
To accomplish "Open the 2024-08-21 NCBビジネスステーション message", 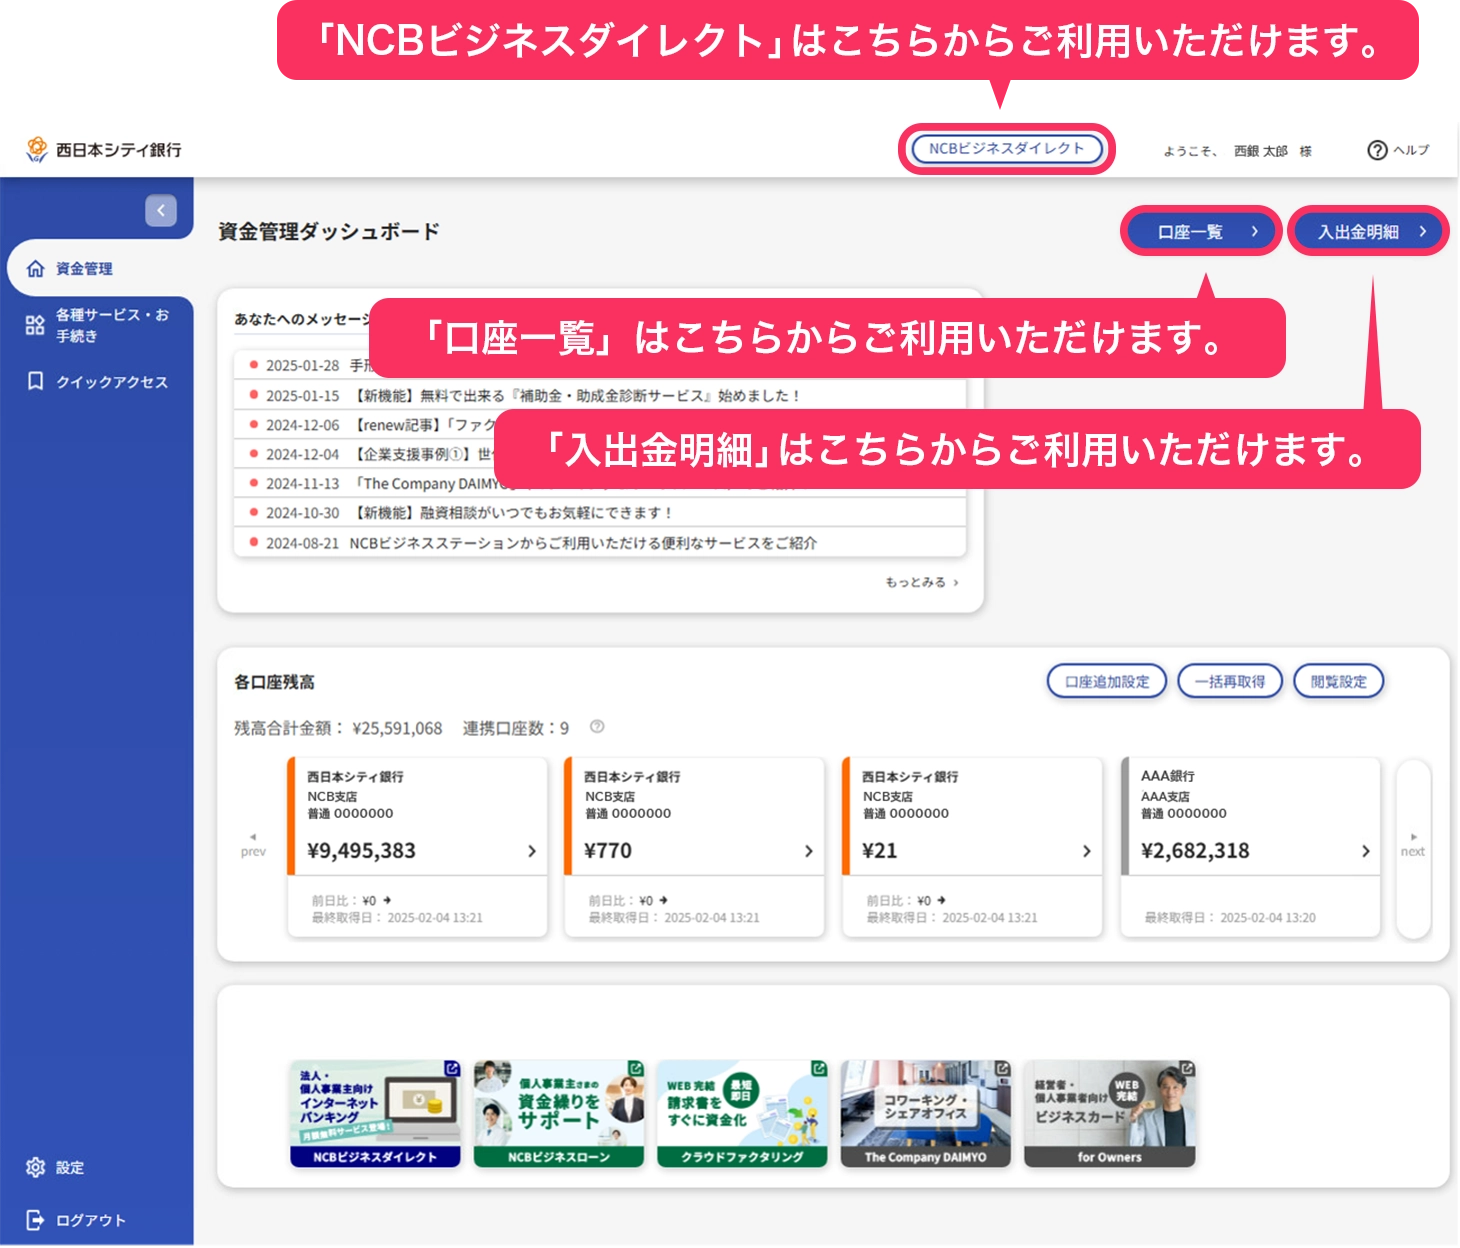I will pos(600,543).
